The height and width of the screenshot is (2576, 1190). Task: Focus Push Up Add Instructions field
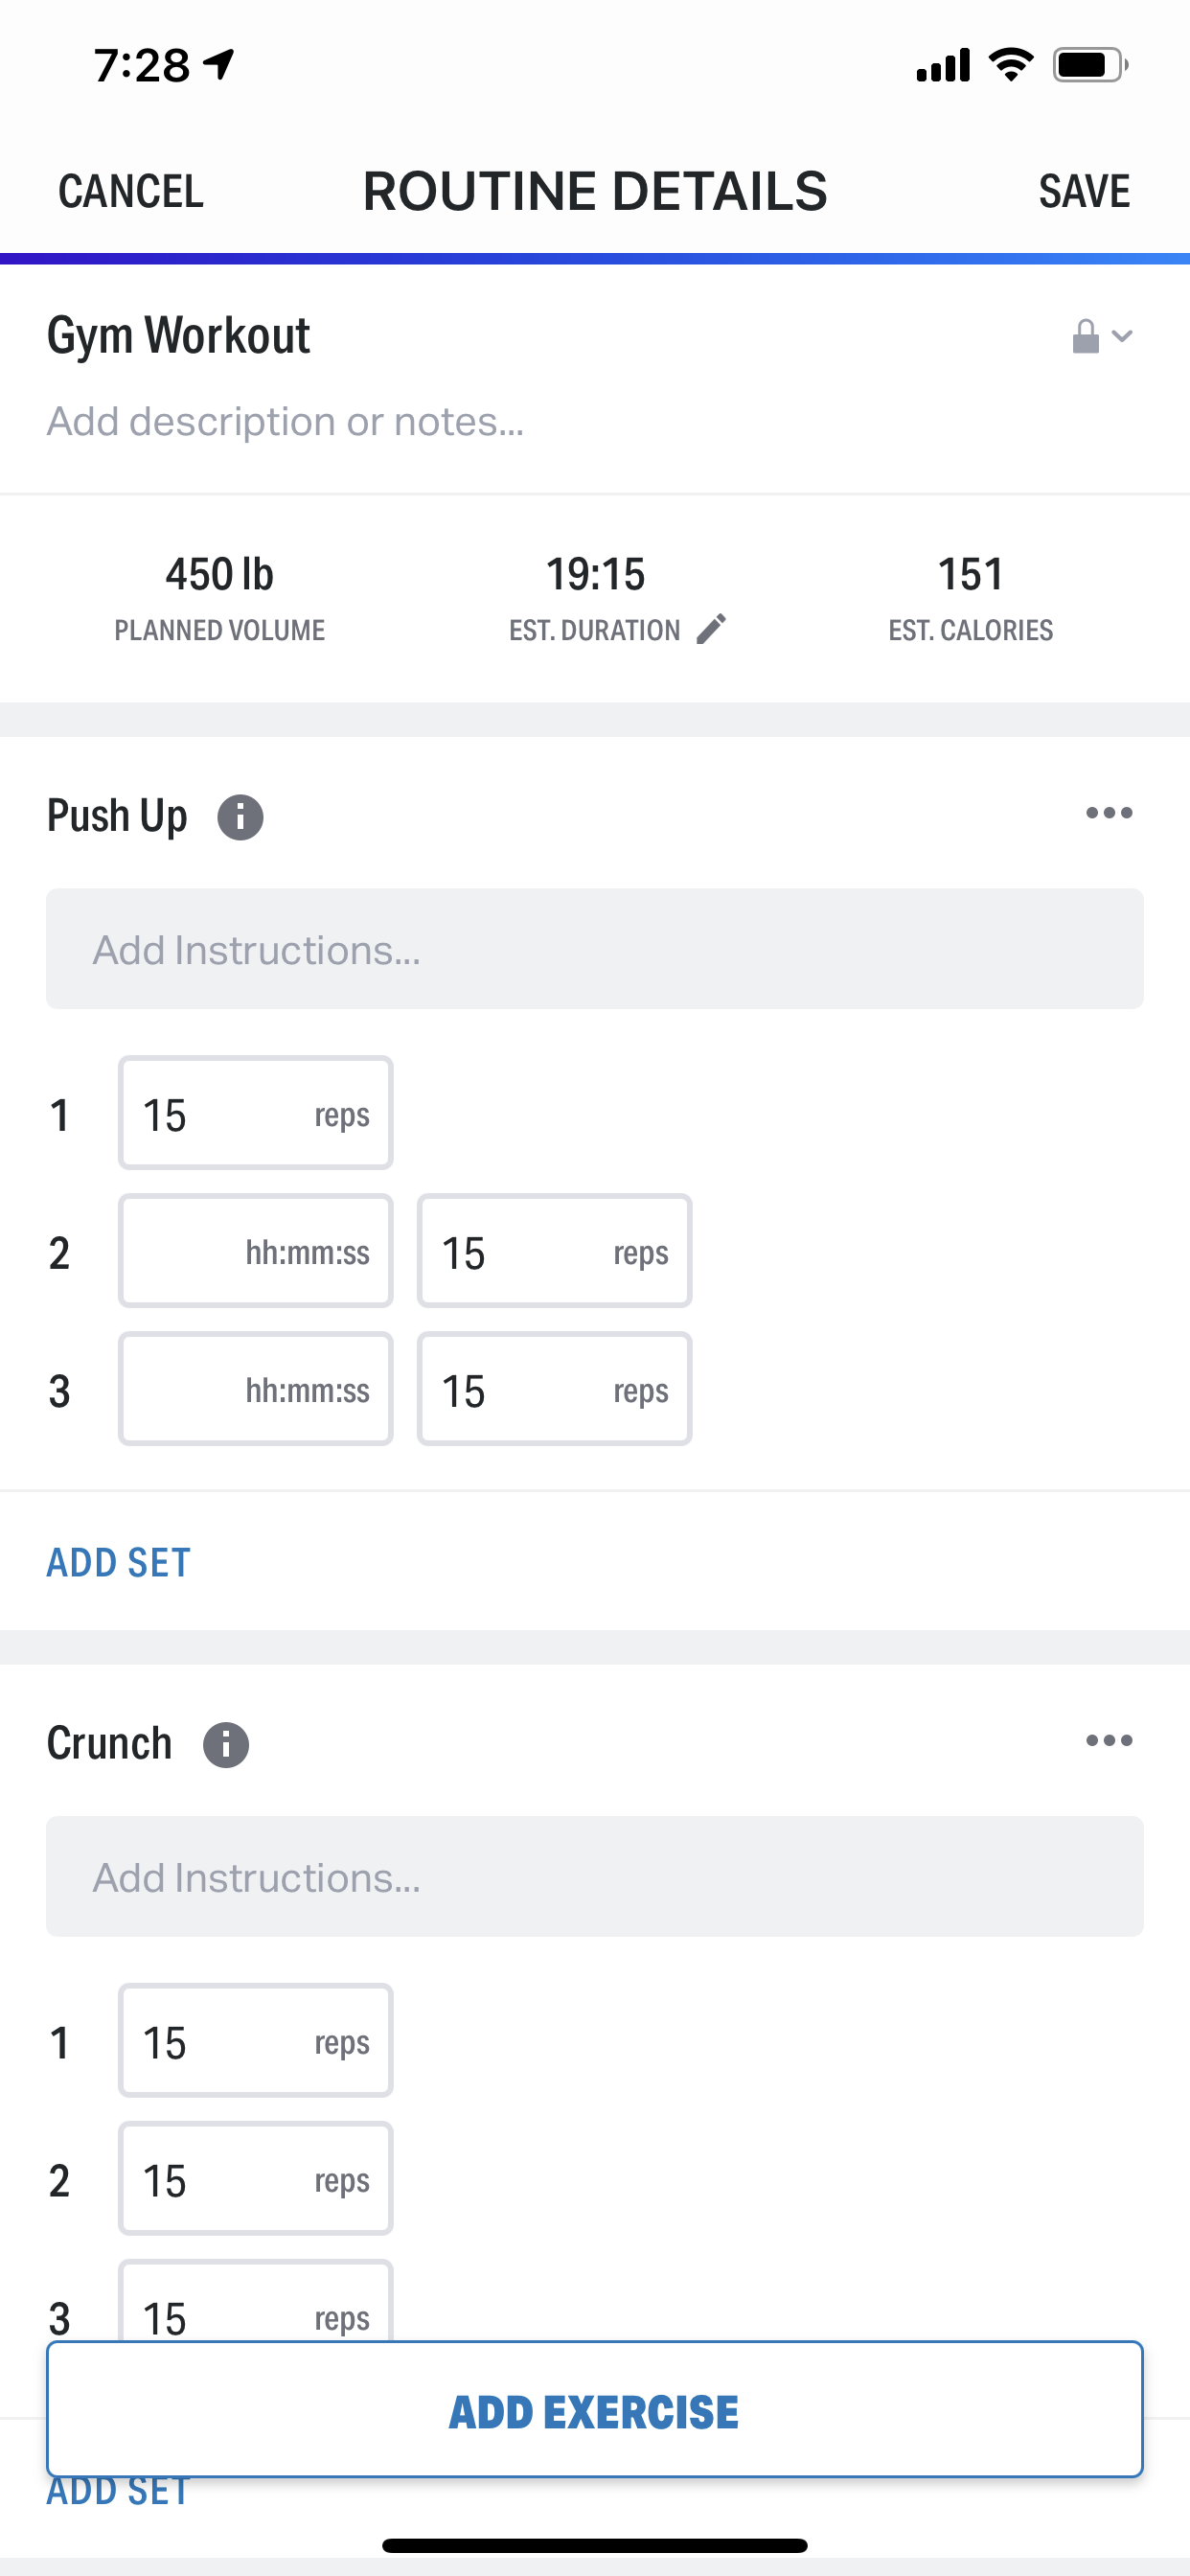(594, 949)
